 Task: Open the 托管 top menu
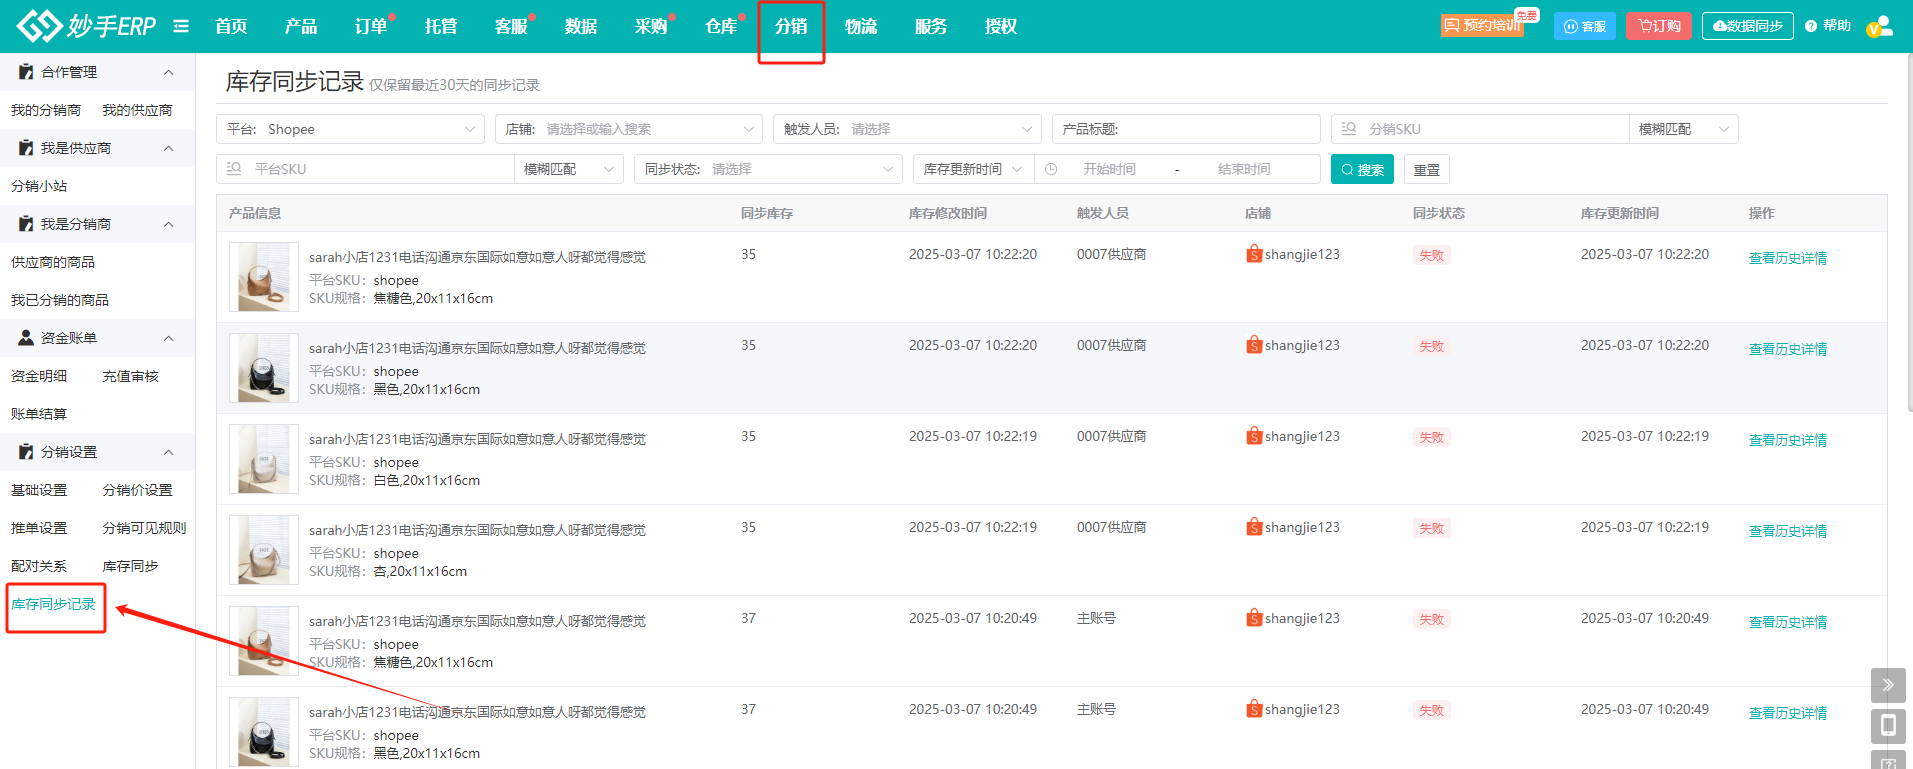click(441, 26)
